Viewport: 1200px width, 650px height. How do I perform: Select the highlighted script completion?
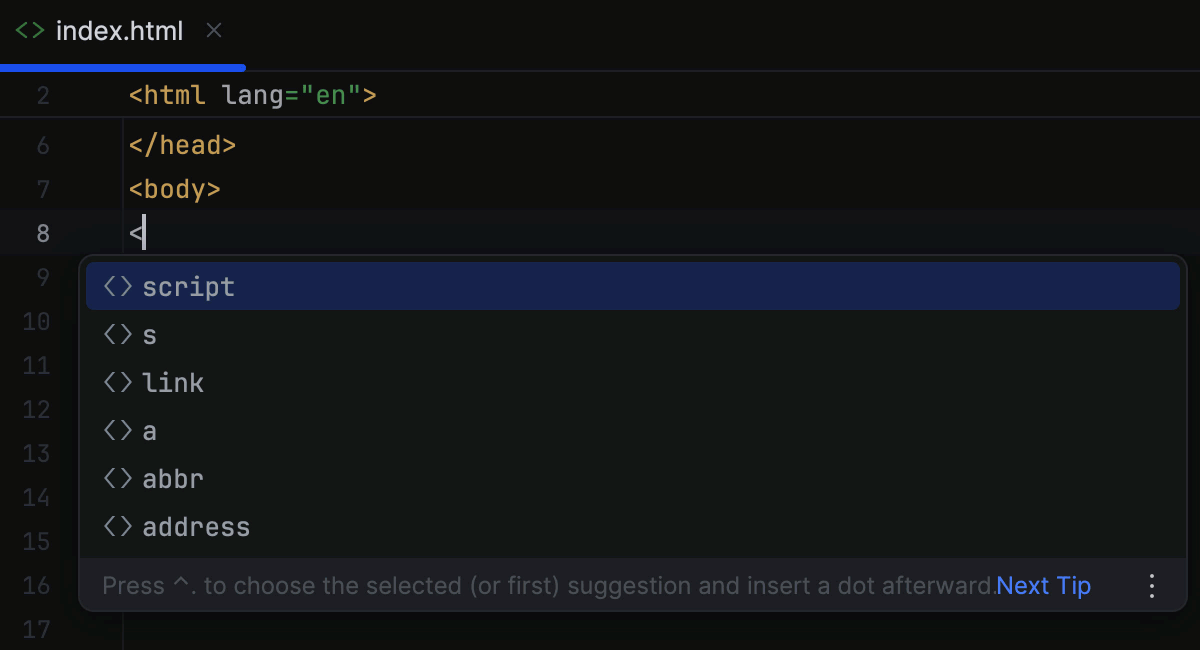189,286
